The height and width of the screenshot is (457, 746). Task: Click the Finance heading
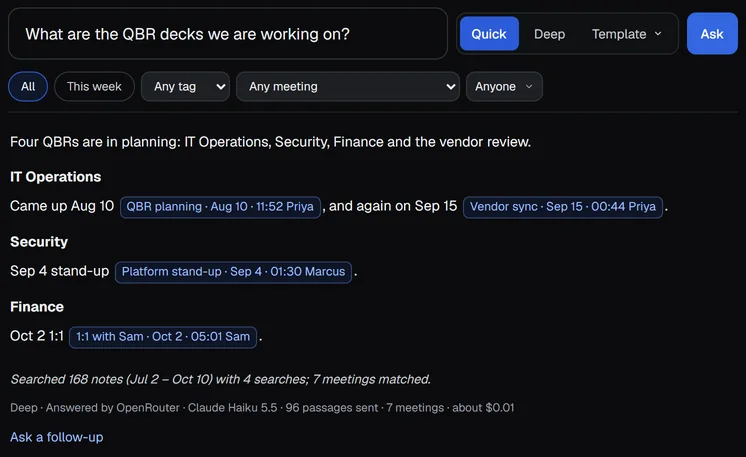(x=37, y=307)
